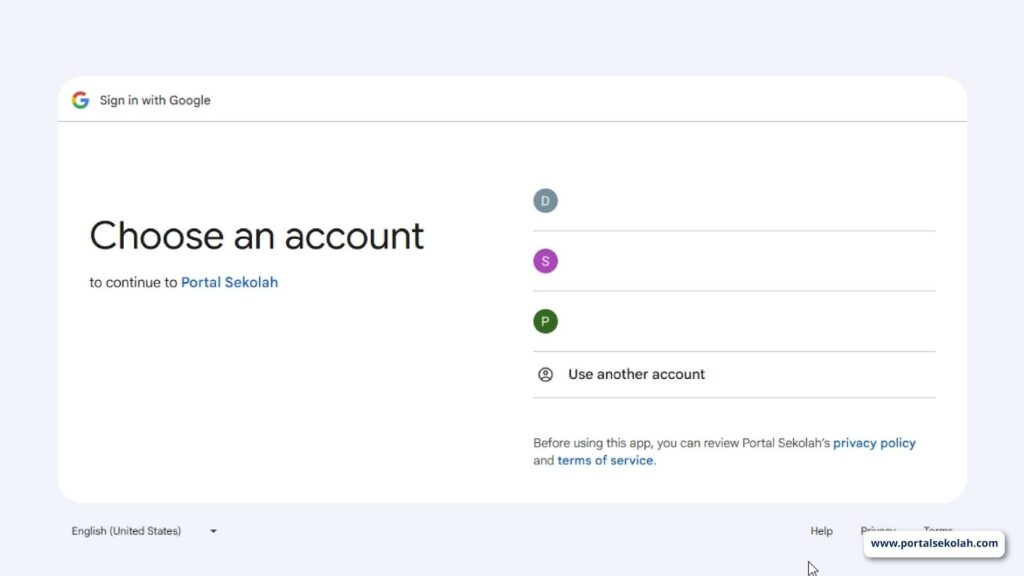Click the green "P" account avatar
This screenshot has width=1024, height=576.
pos(545,321)
